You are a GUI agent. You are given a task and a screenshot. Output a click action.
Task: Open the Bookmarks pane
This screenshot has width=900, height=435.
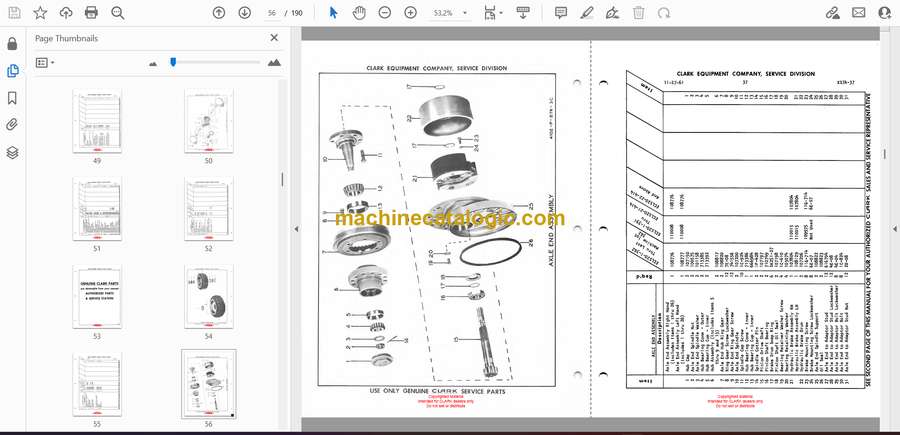(12, 98)
